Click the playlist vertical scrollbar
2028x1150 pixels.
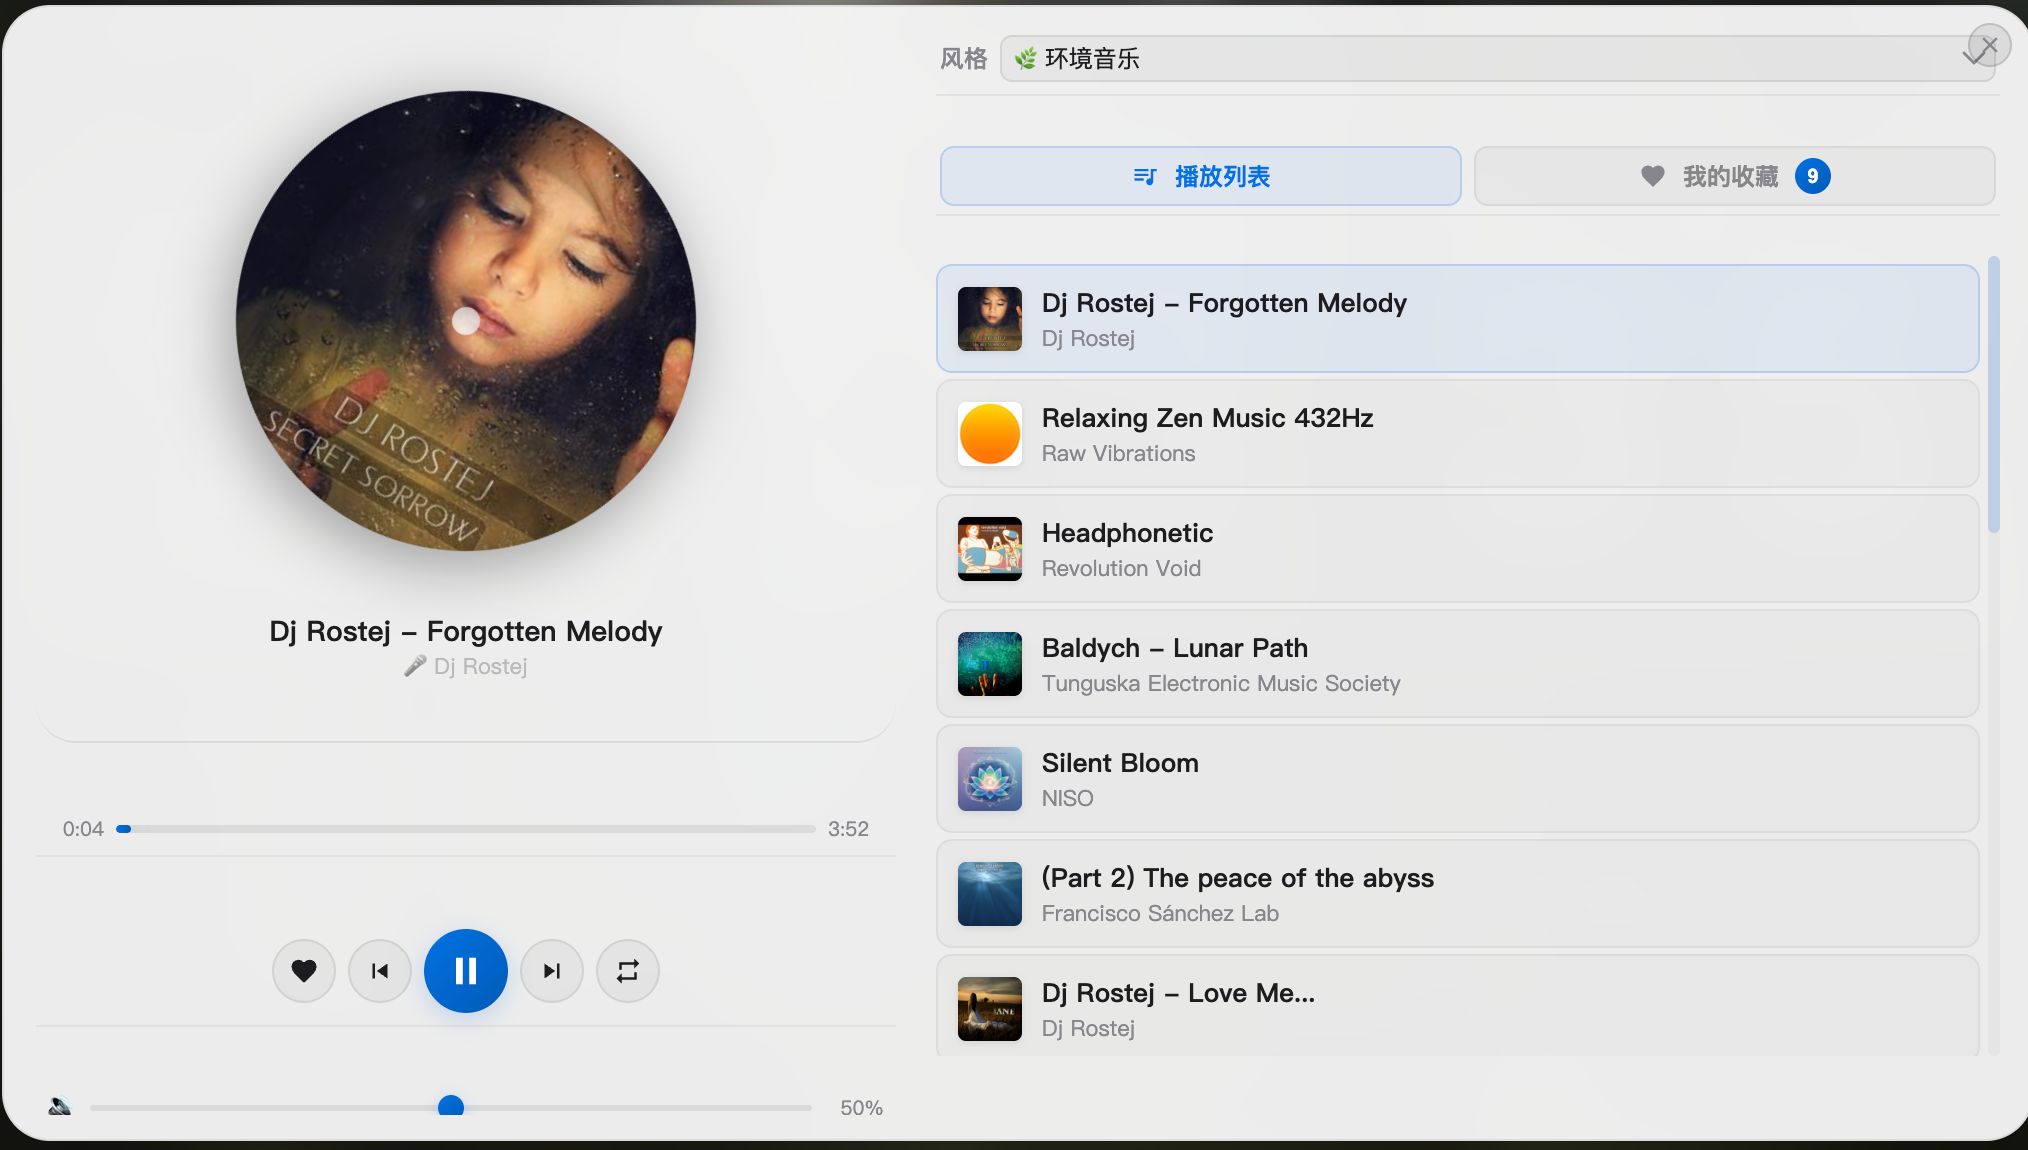tap(1993, 395)
